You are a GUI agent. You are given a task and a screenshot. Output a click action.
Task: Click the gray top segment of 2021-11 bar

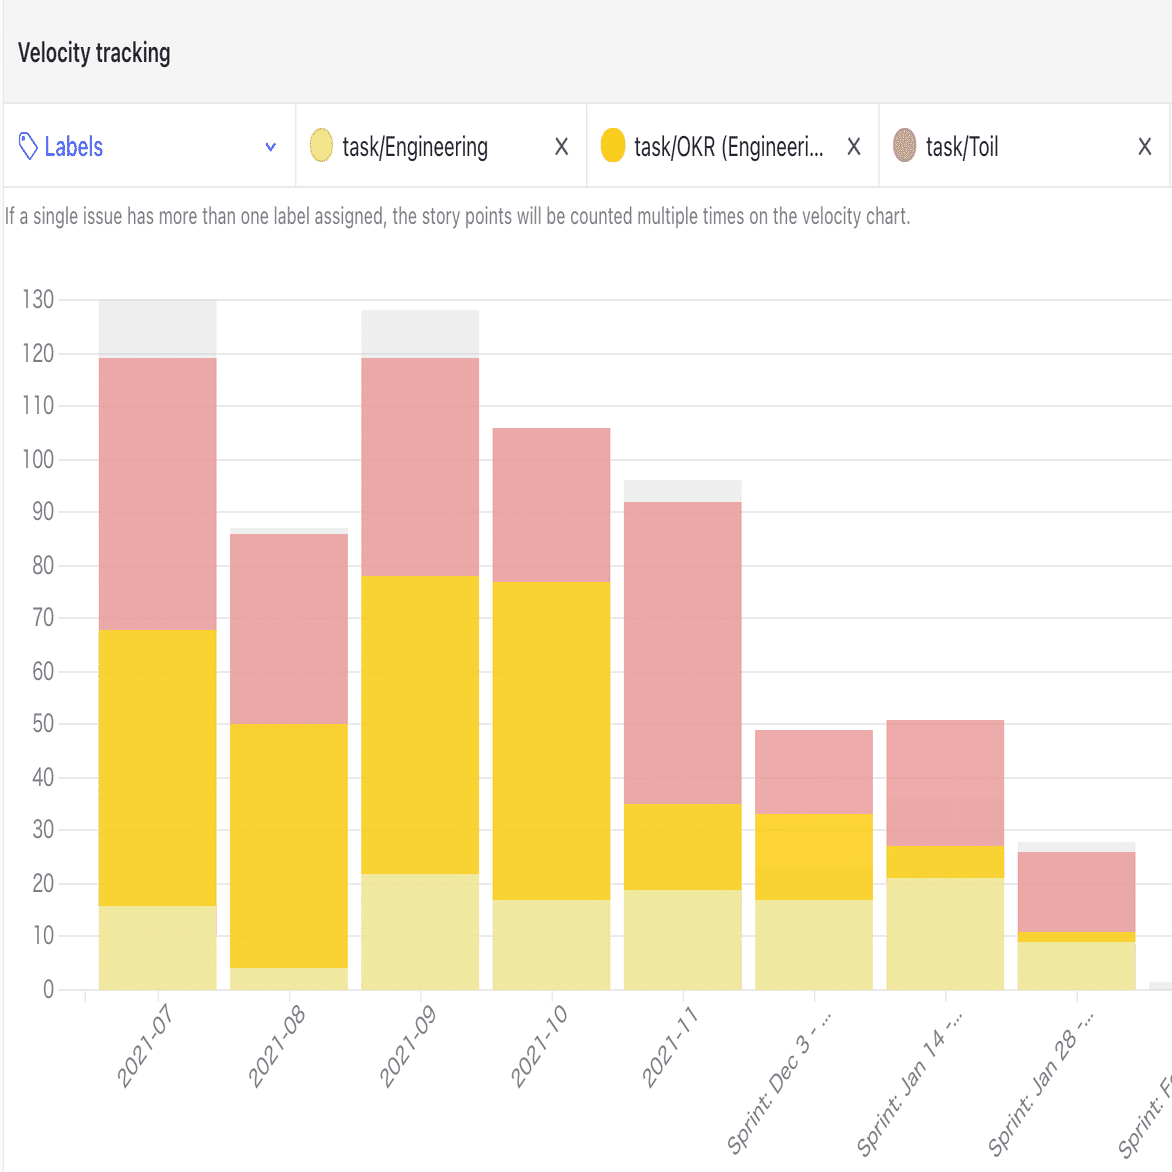(682, 491)
